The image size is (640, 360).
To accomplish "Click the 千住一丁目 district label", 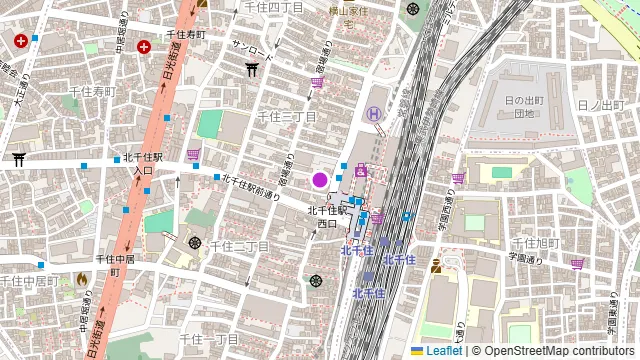I will (209, 339).
